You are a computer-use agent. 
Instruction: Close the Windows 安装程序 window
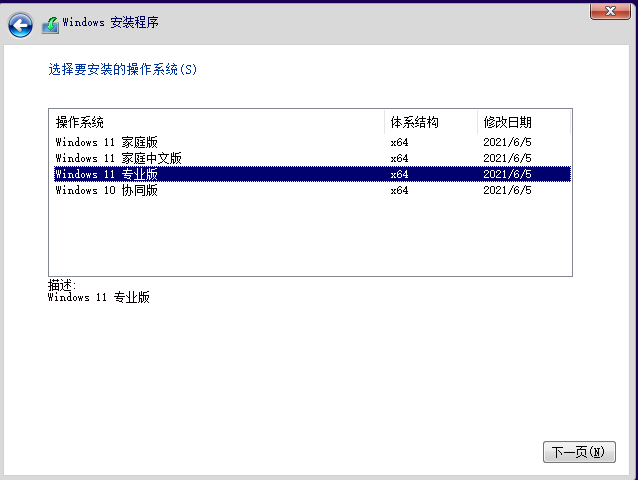(x=609, y=10)
